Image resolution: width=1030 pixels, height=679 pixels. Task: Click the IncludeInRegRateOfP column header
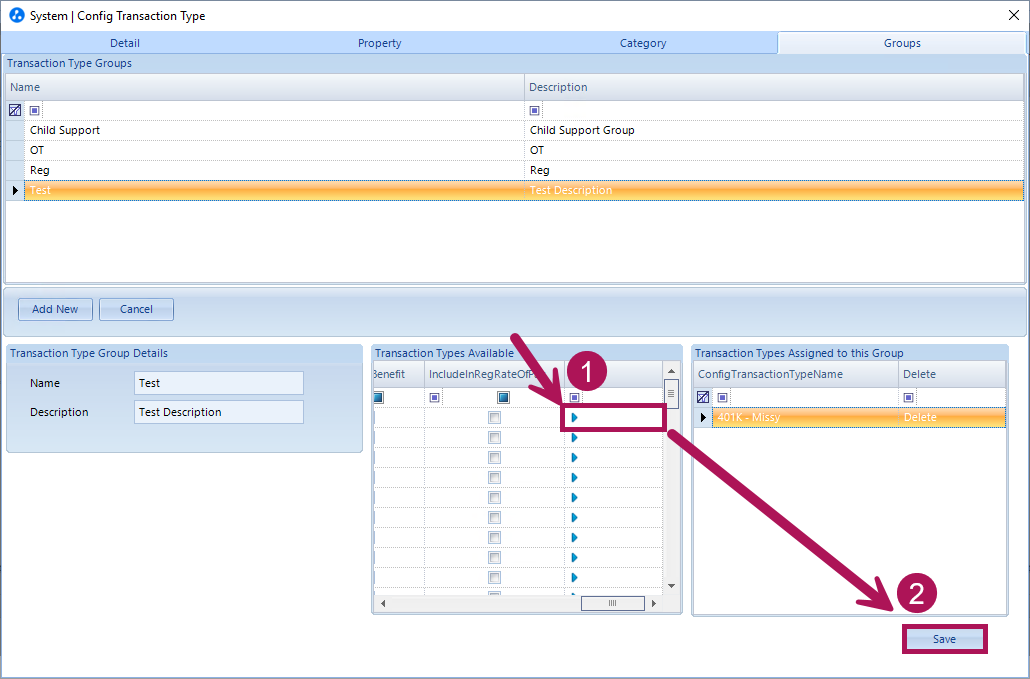pos(494,374)
